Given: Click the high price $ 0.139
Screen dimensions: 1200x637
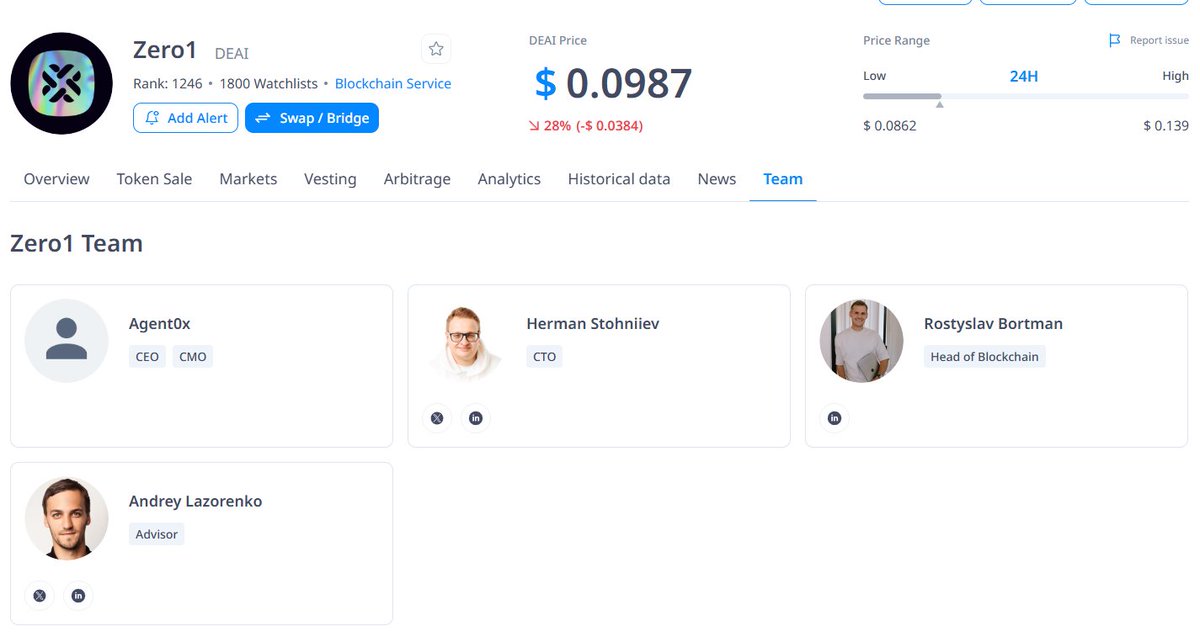Looking at the screenshot, I should [1166, 126].
